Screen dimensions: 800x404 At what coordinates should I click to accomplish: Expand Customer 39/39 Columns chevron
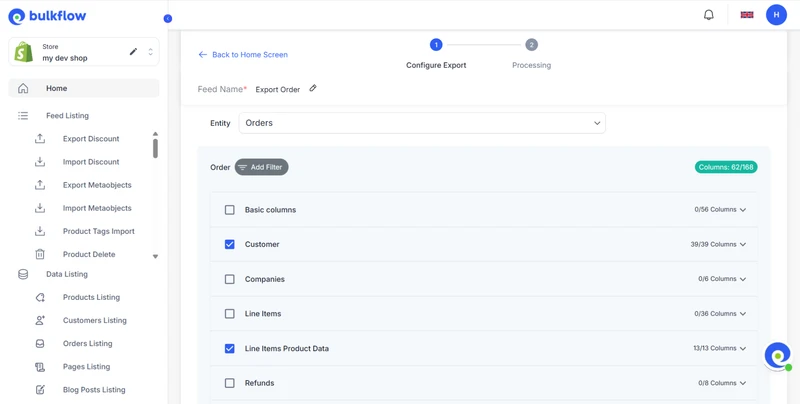coord(743,244)
